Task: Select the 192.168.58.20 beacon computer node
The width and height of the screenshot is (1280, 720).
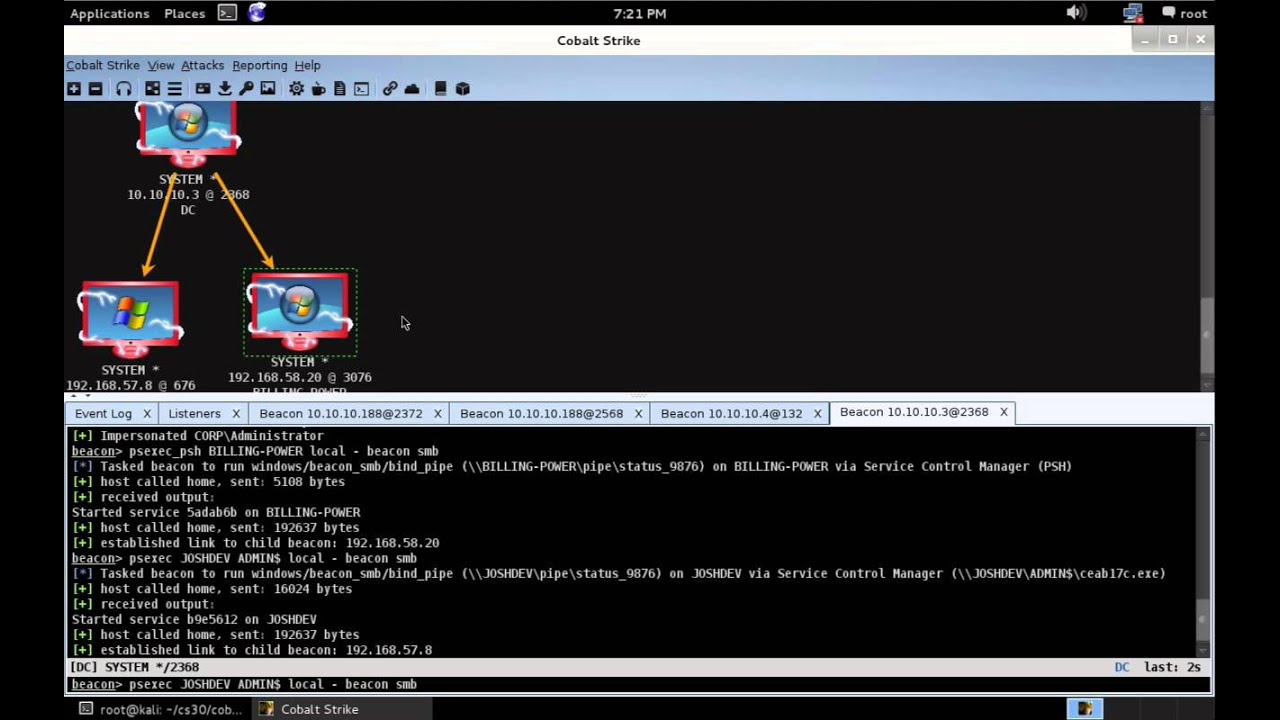Action: (300, 312)
